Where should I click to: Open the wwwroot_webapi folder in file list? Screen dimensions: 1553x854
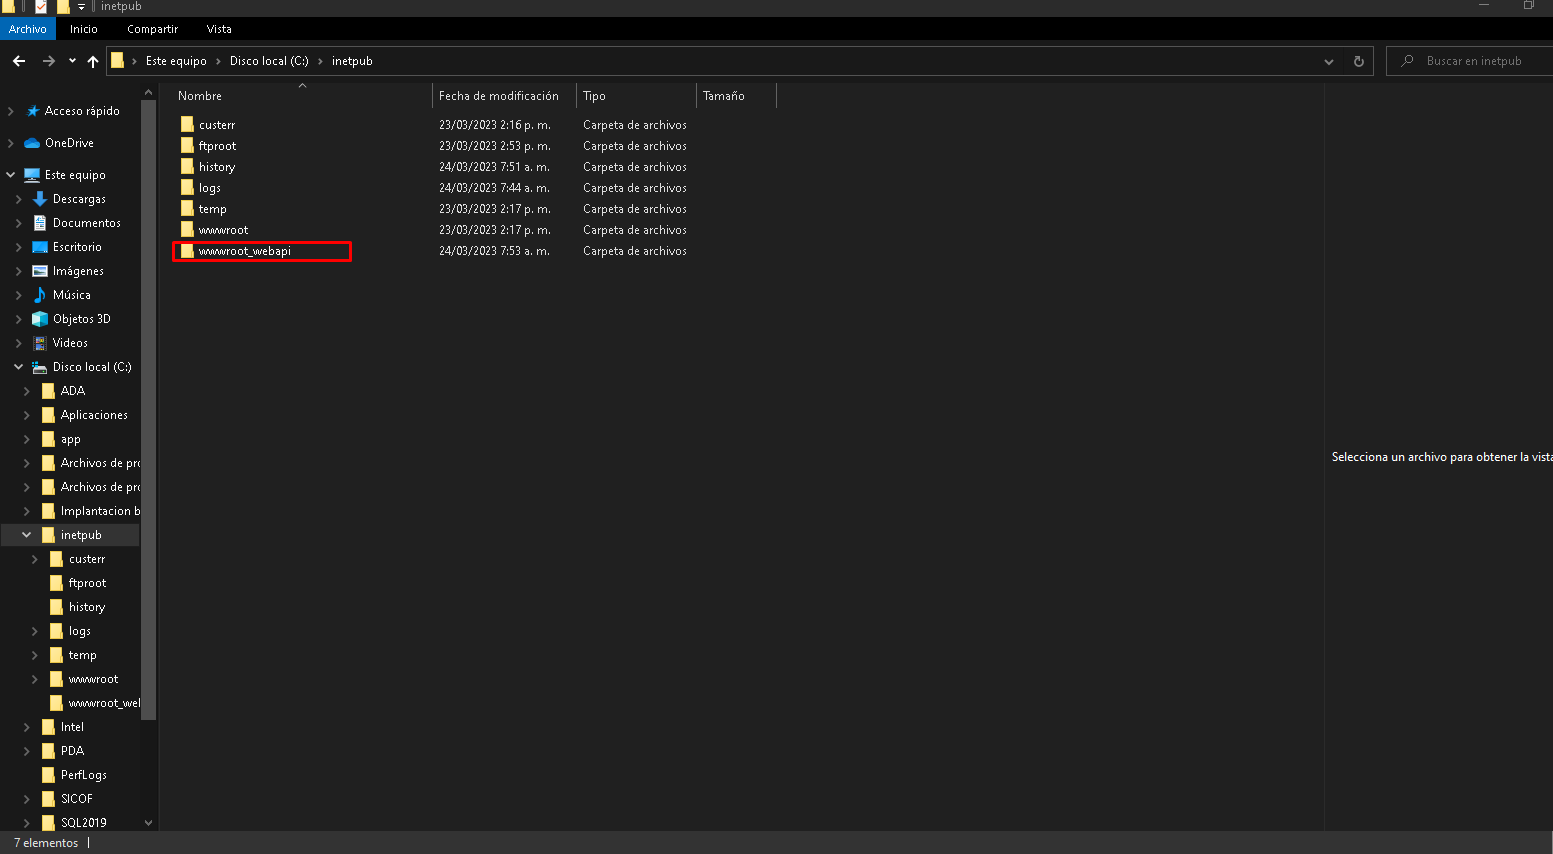244,251
